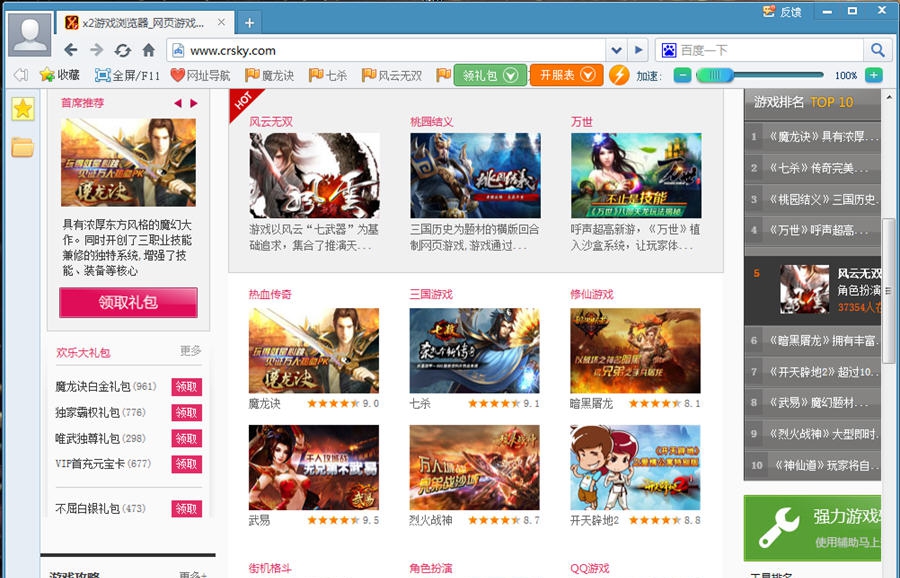
Task: Claim 不屈白银礼包 with 领取 button
Action: (x=187, y=509)
